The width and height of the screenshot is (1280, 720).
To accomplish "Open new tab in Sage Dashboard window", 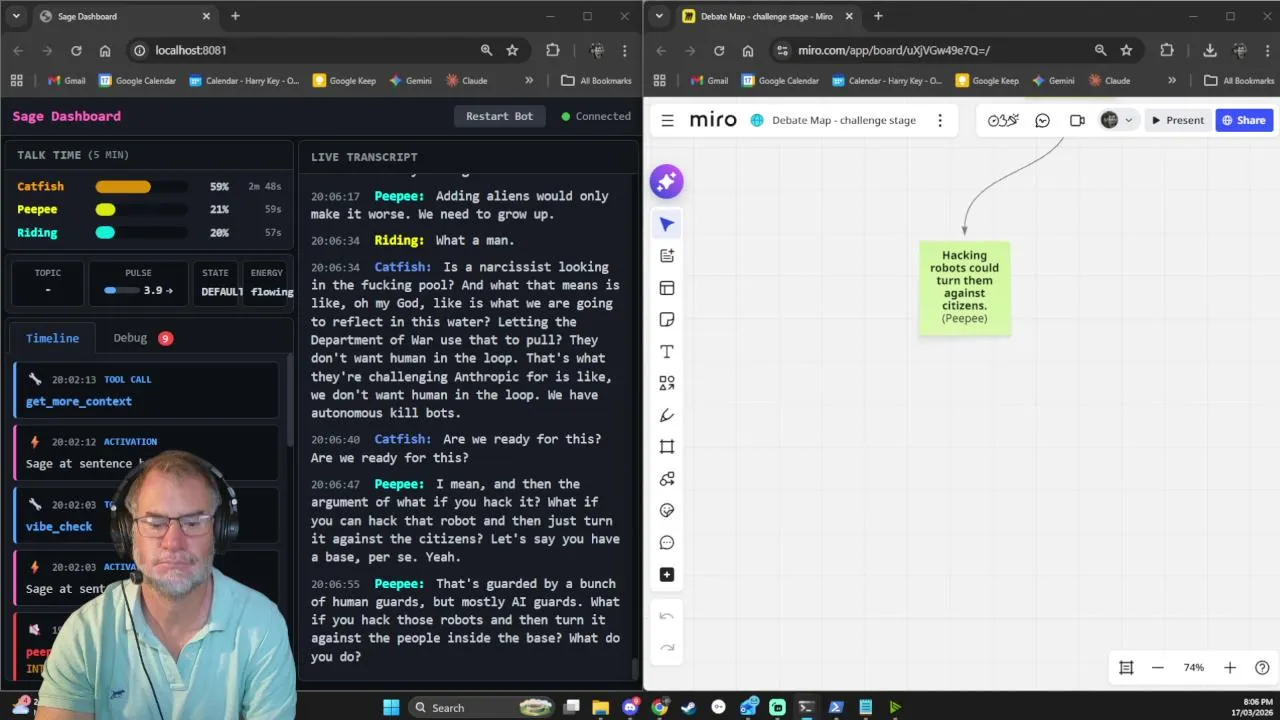I will [x=235, y=16].
